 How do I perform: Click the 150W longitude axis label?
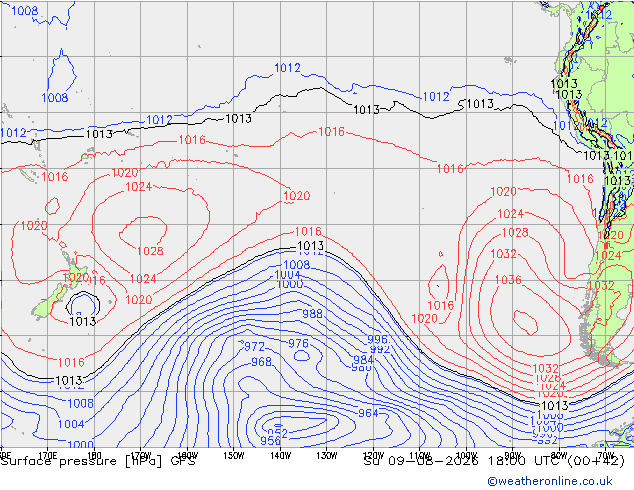234,456
